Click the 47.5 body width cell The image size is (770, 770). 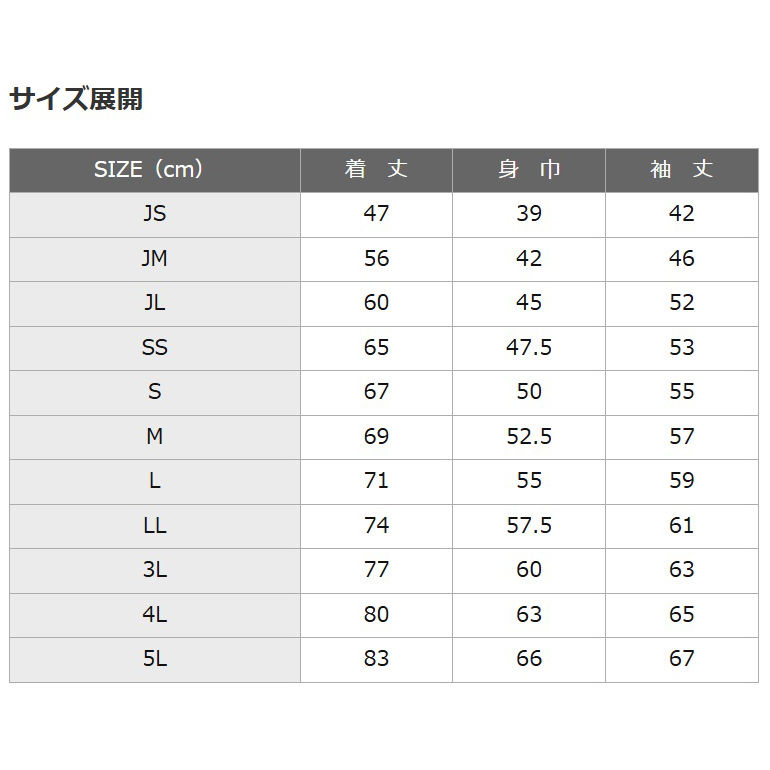529,348
